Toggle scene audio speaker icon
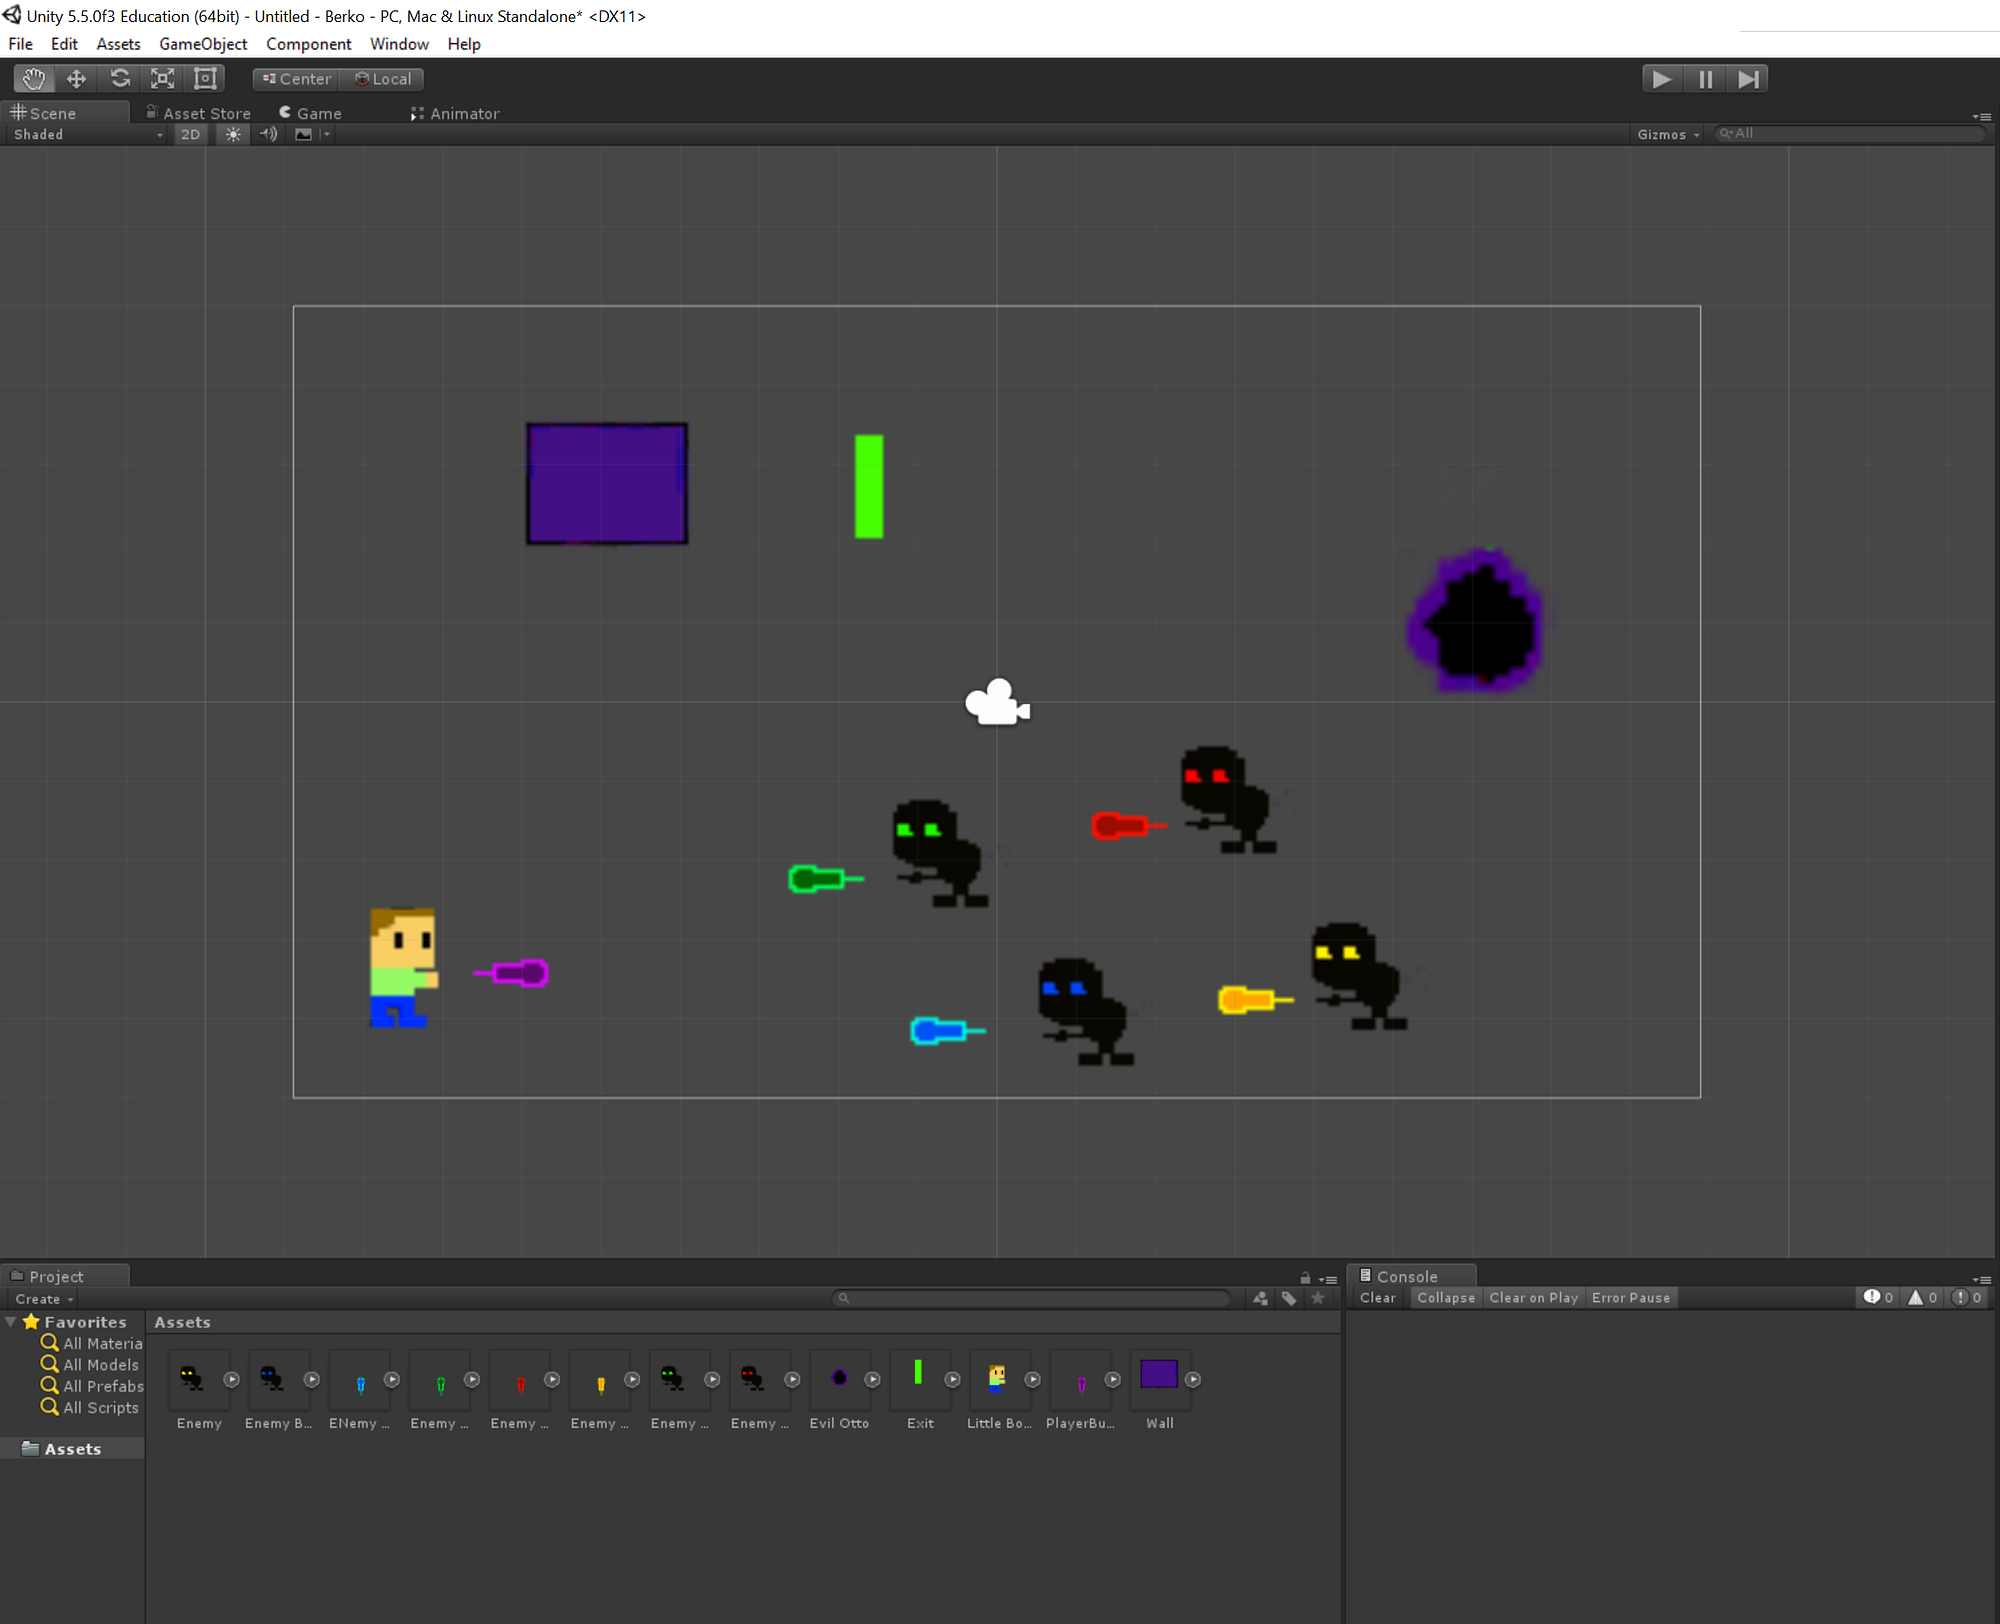This screenshot has height=1624, width=2000. pyautogui.click(x=268, y=134)
